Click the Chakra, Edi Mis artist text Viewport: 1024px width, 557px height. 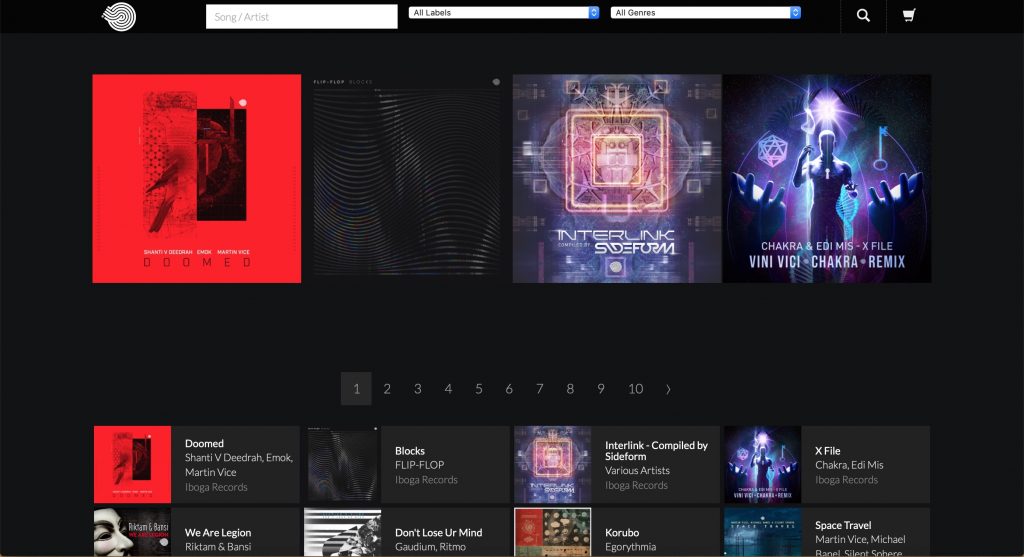849,465
